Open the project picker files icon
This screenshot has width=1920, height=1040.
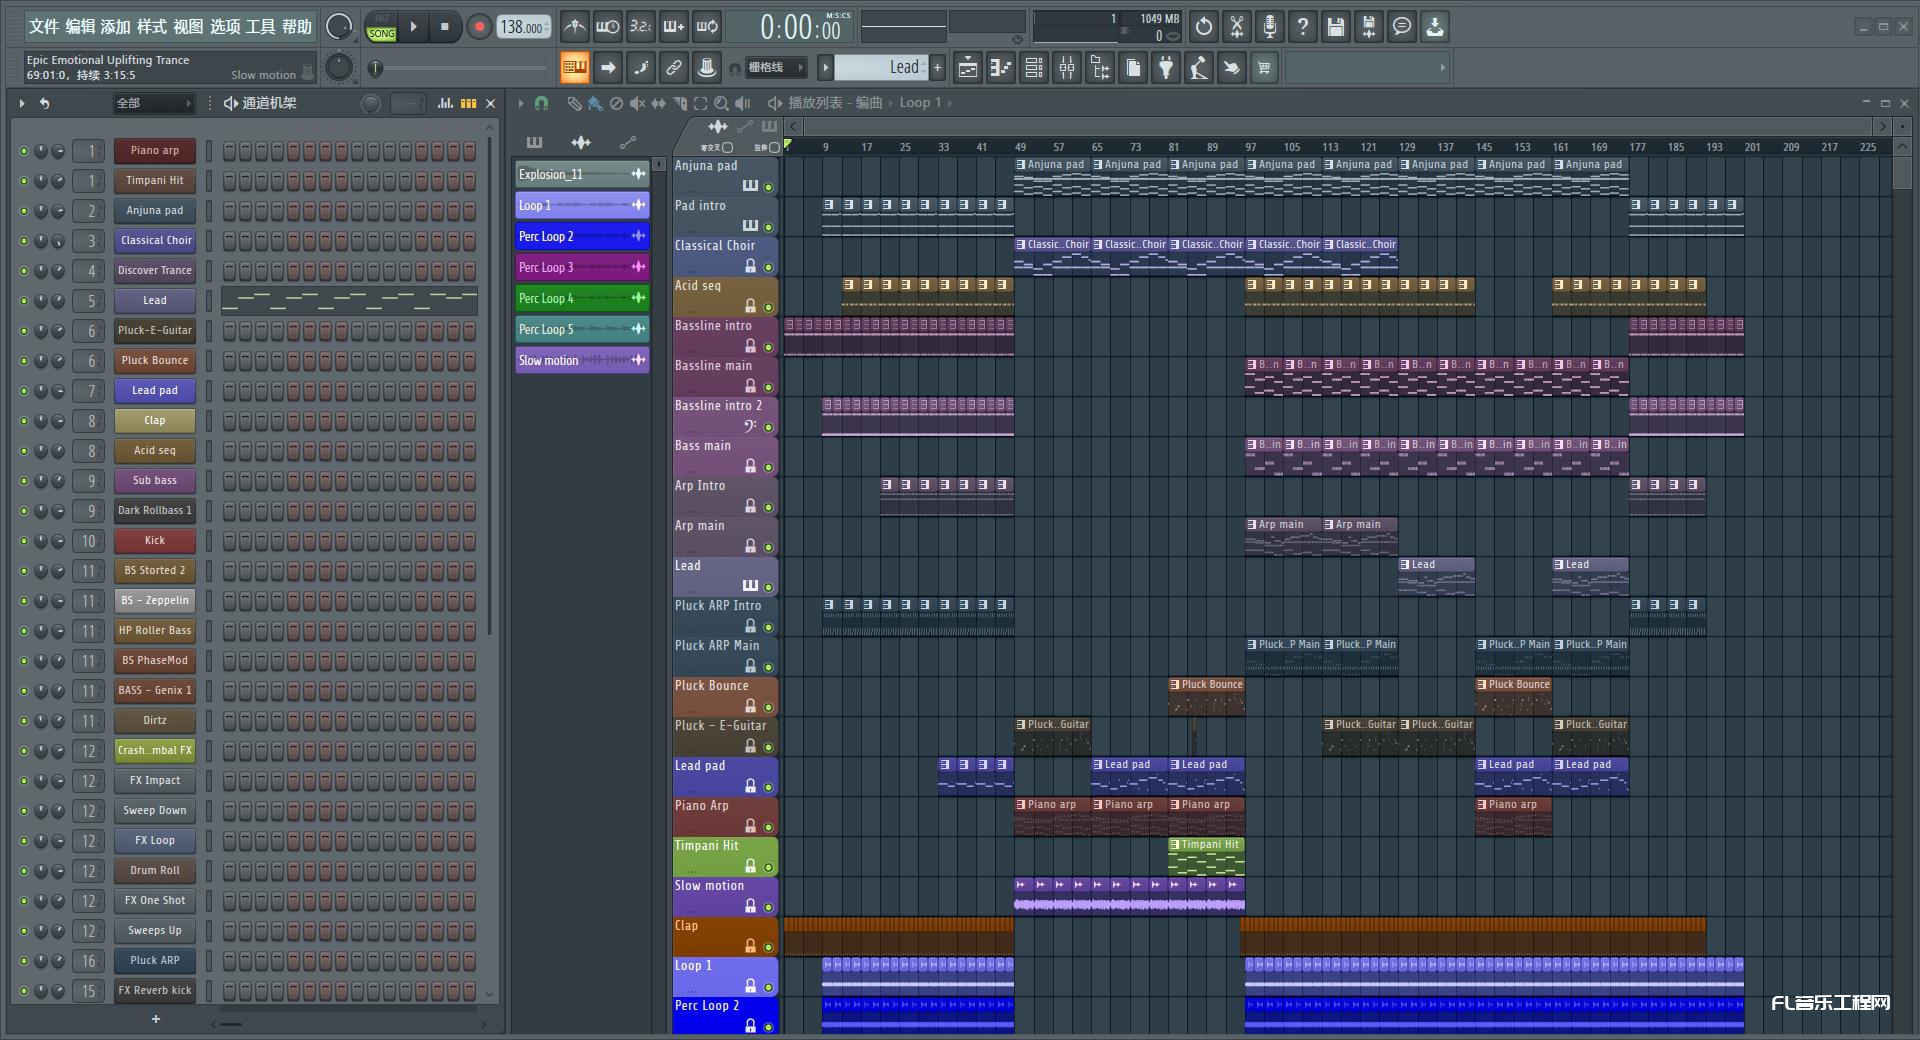[x=1133, y=68]
